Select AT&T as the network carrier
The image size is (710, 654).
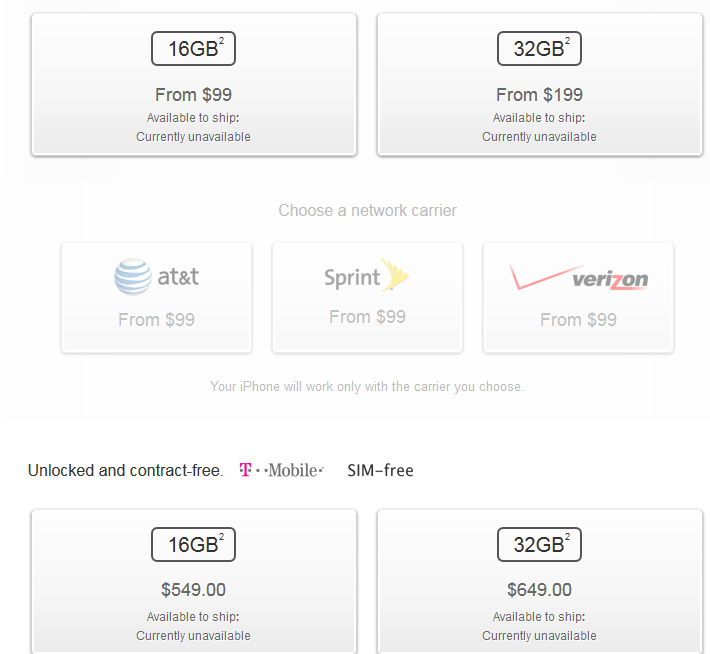tap(156, 297)
